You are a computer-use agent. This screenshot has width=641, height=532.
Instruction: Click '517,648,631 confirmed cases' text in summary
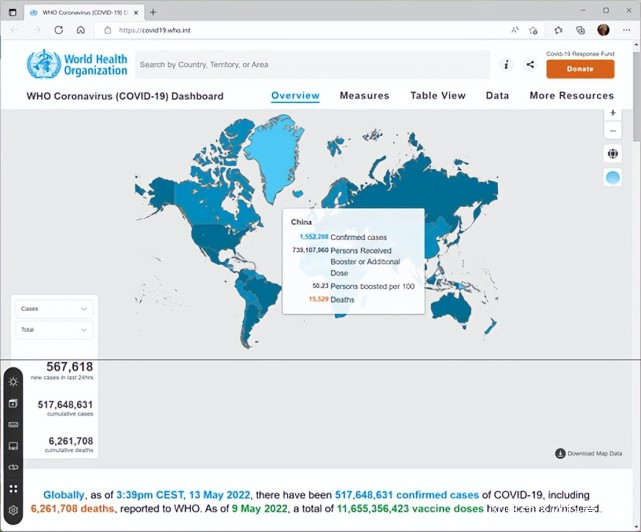(x=407, y=495)
